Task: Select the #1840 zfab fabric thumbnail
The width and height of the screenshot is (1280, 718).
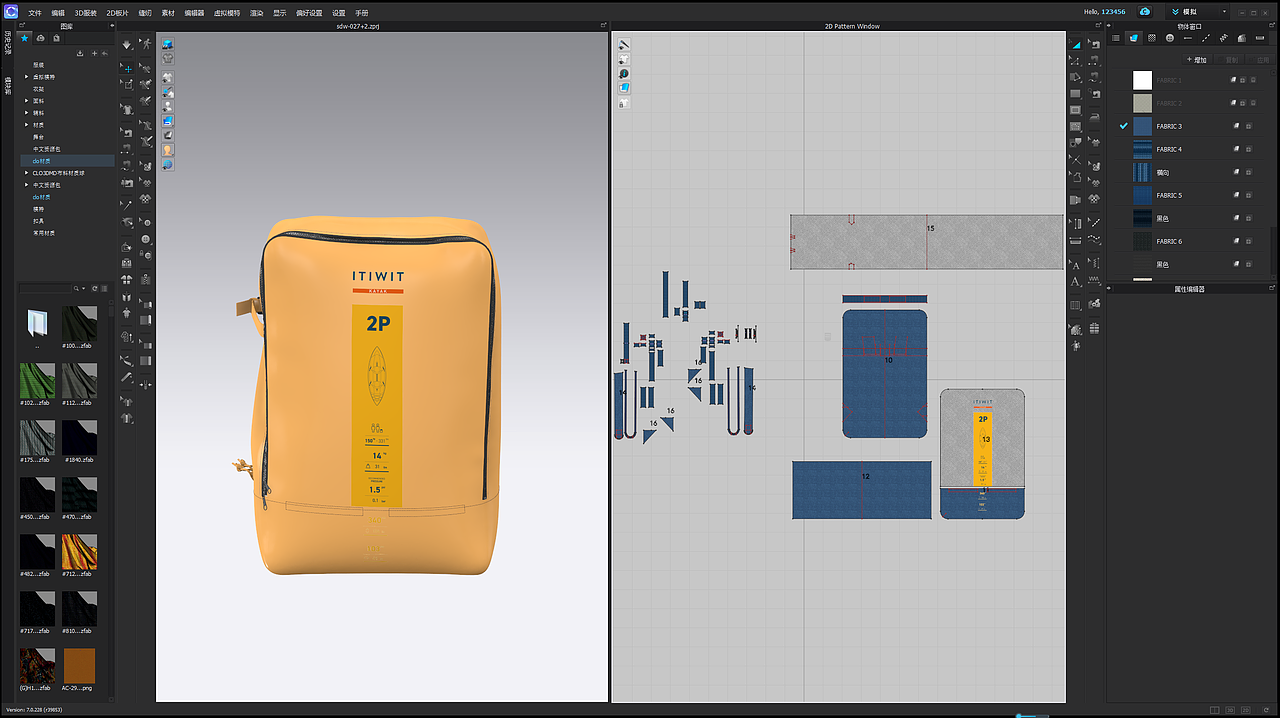Action: click(x=79, y=437)
